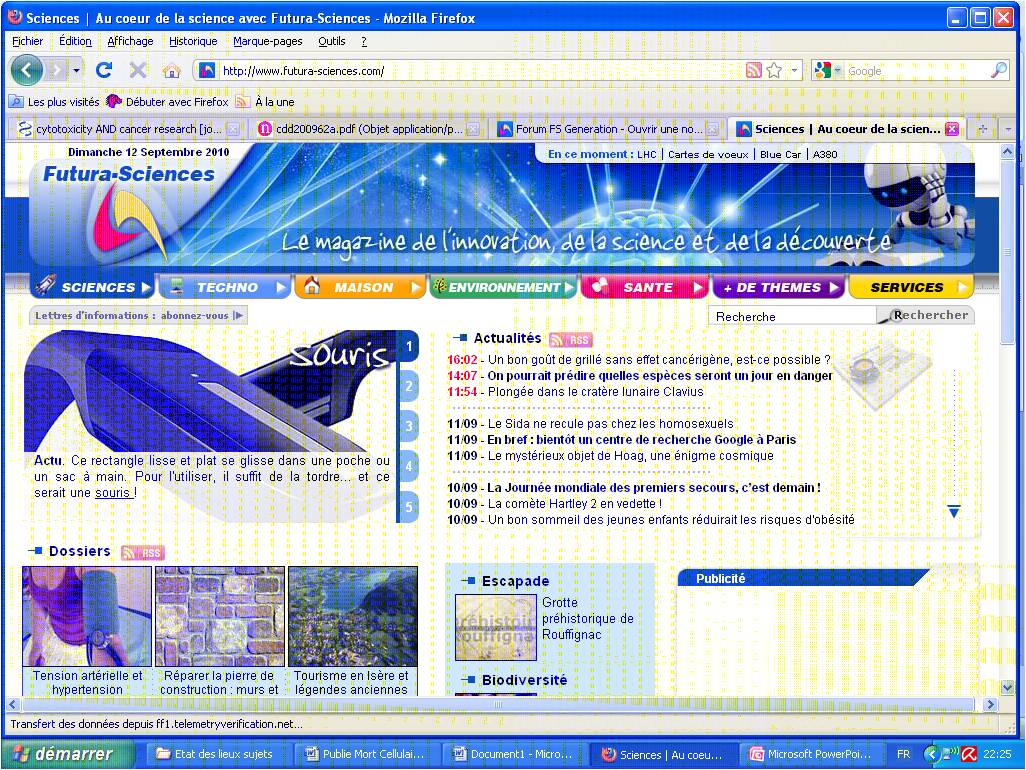
Task: Stop loading with the X icon
Action: coord(137,70)
